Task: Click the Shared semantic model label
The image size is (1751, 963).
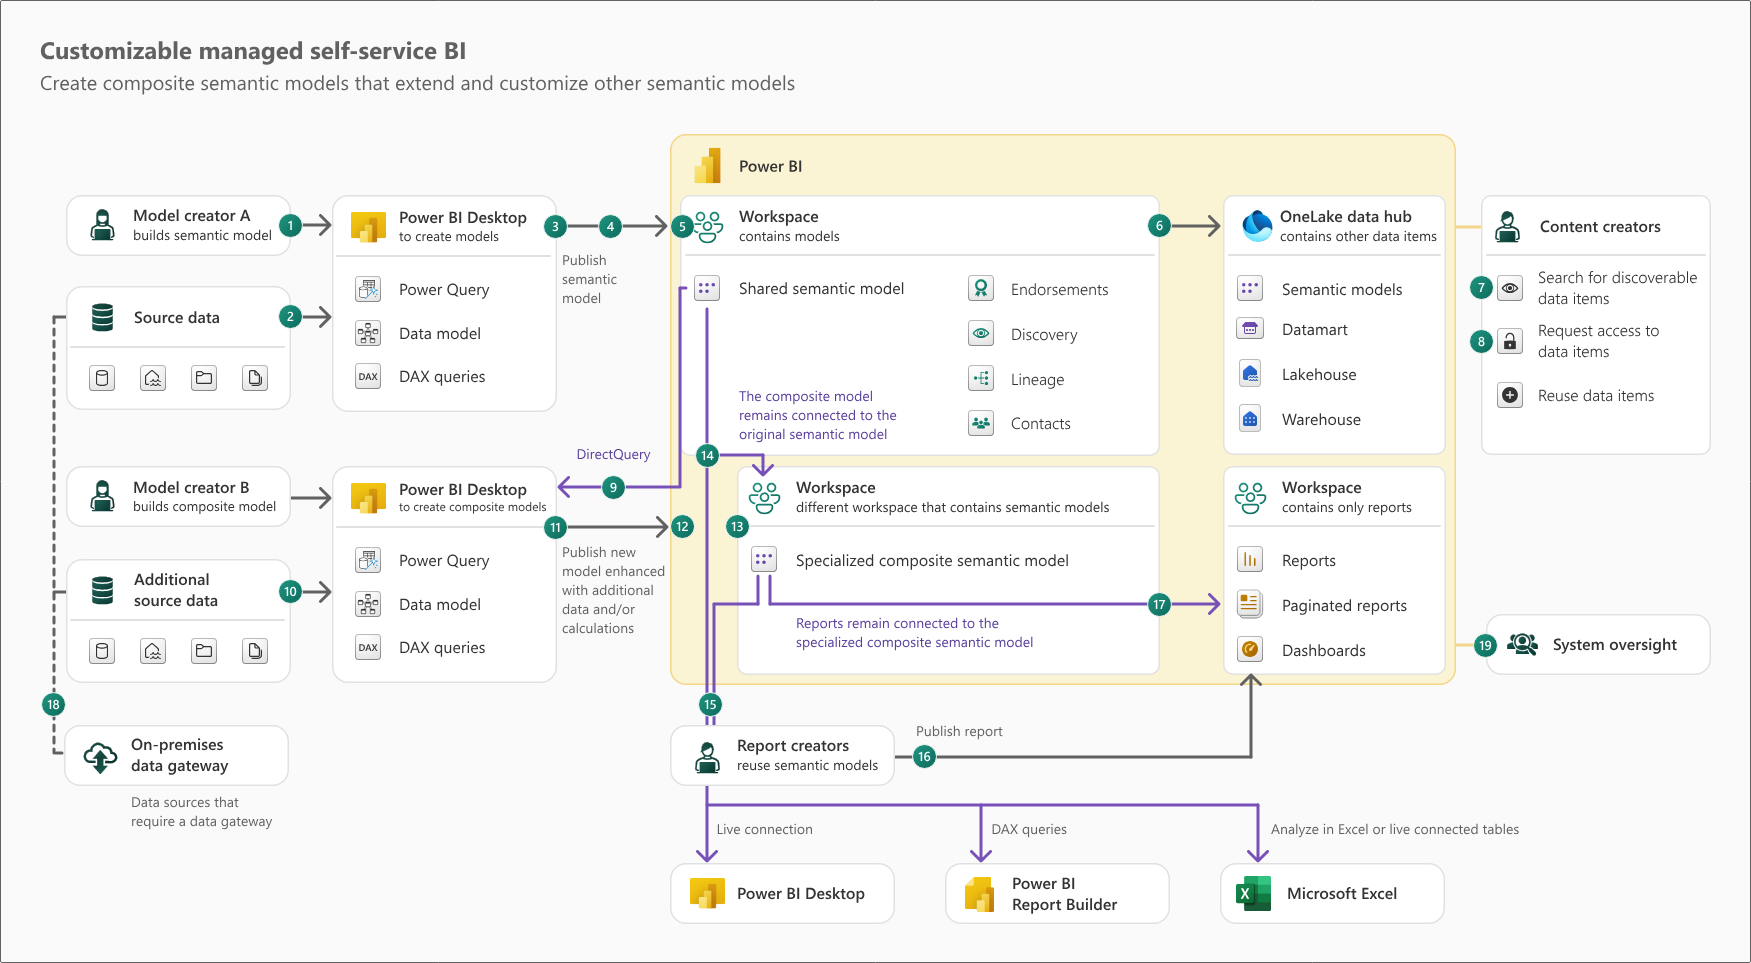Action: click(821, 288)
